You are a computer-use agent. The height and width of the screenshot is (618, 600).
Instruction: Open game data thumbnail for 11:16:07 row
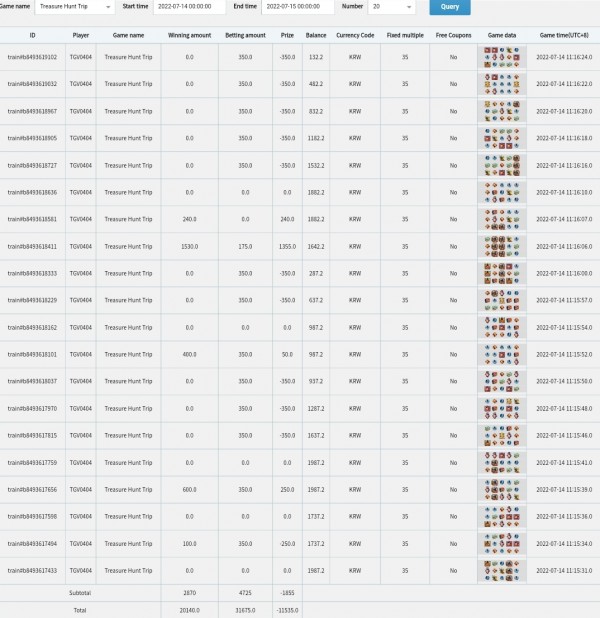point(502,219)
